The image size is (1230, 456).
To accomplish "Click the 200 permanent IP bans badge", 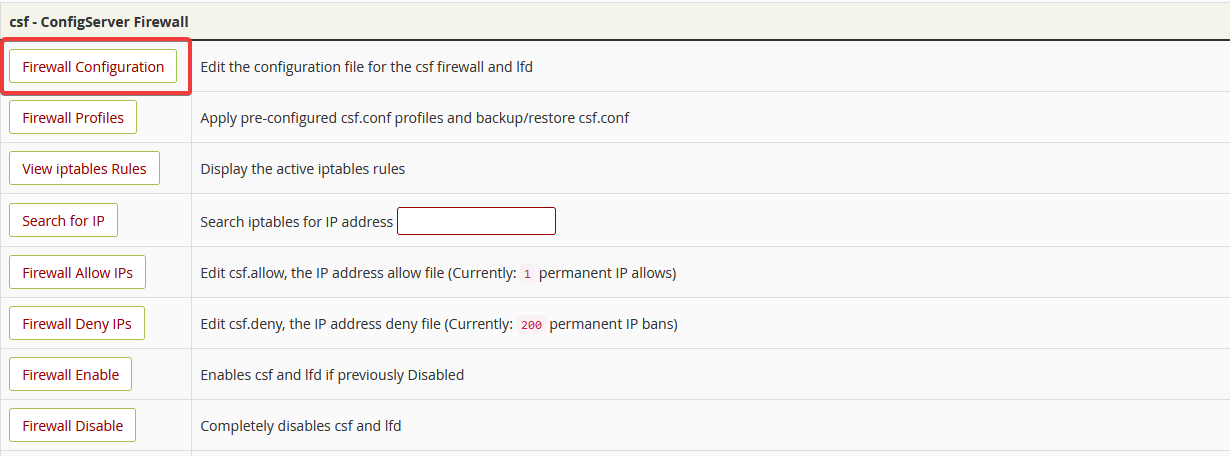I will (531, 325).
